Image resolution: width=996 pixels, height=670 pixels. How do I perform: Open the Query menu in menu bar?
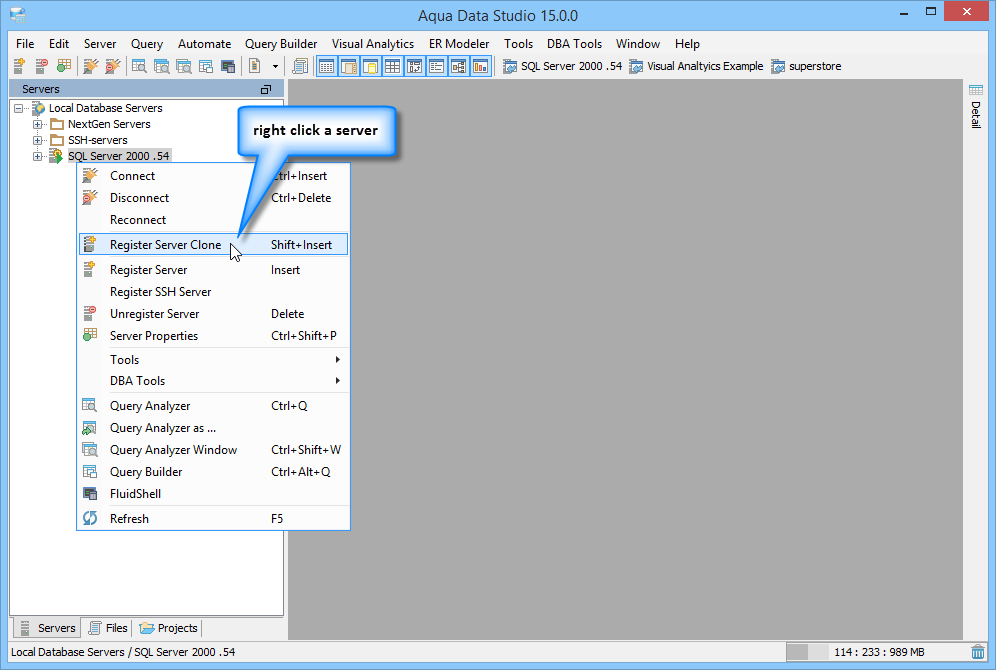[x=147, y=44]
